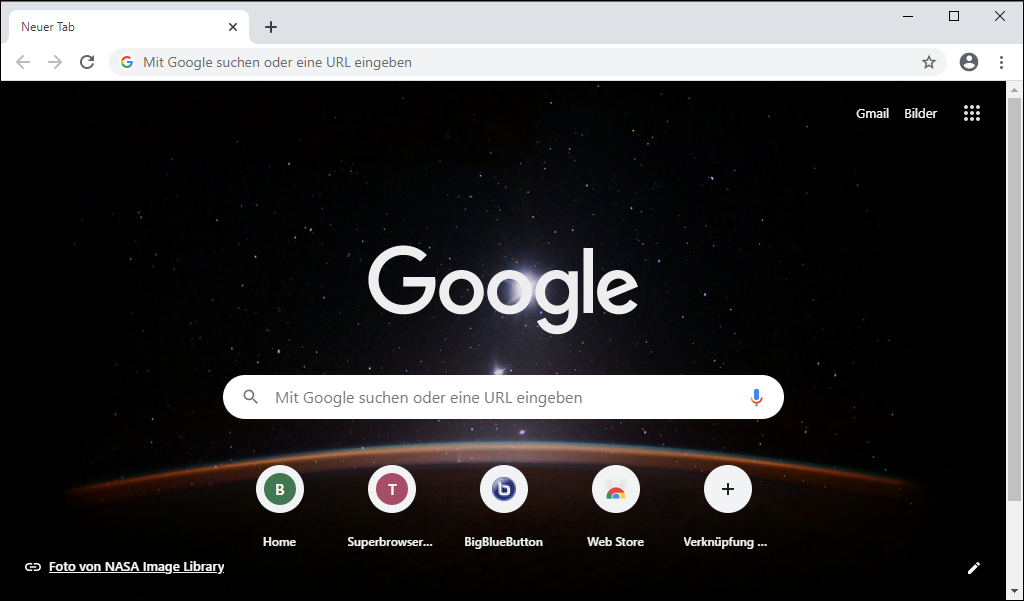
Task: Go to Bilder image search
Action: pyautogui.click(x=920, y=114)
